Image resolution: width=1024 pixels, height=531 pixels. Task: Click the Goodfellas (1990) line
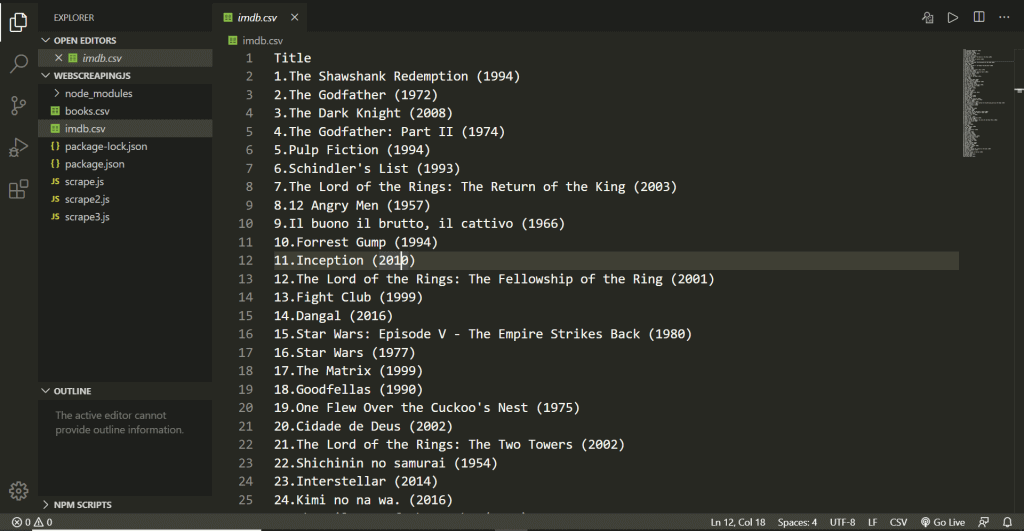[348, 389]
